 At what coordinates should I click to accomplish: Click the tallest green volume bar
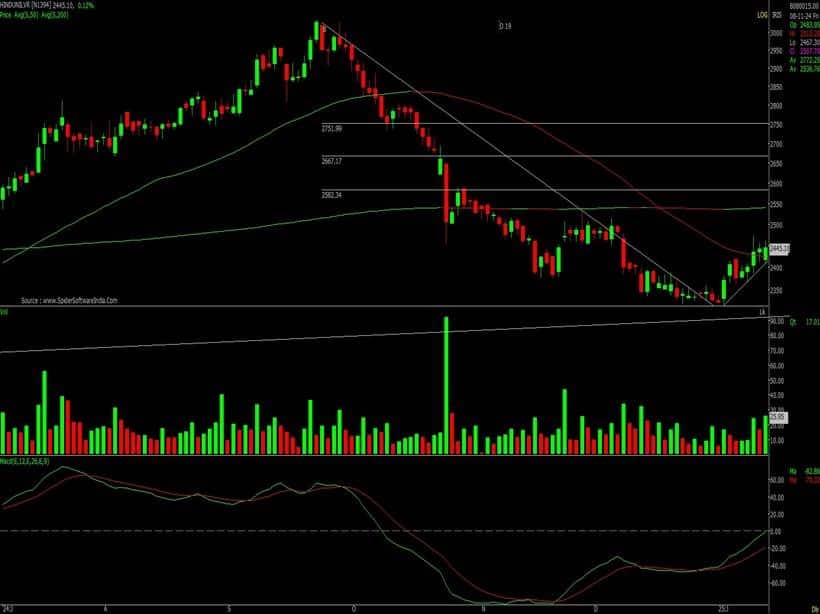[x=446, y=385]
